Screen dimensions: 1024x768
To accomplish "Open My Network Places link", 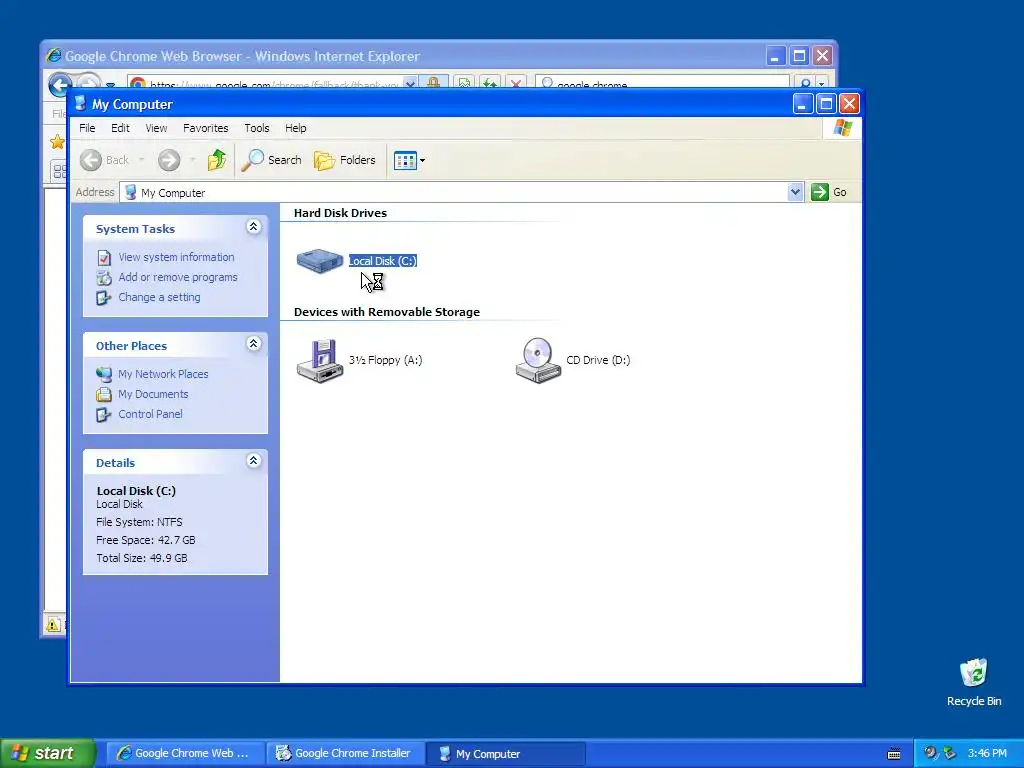I will [x=163, y=374].
